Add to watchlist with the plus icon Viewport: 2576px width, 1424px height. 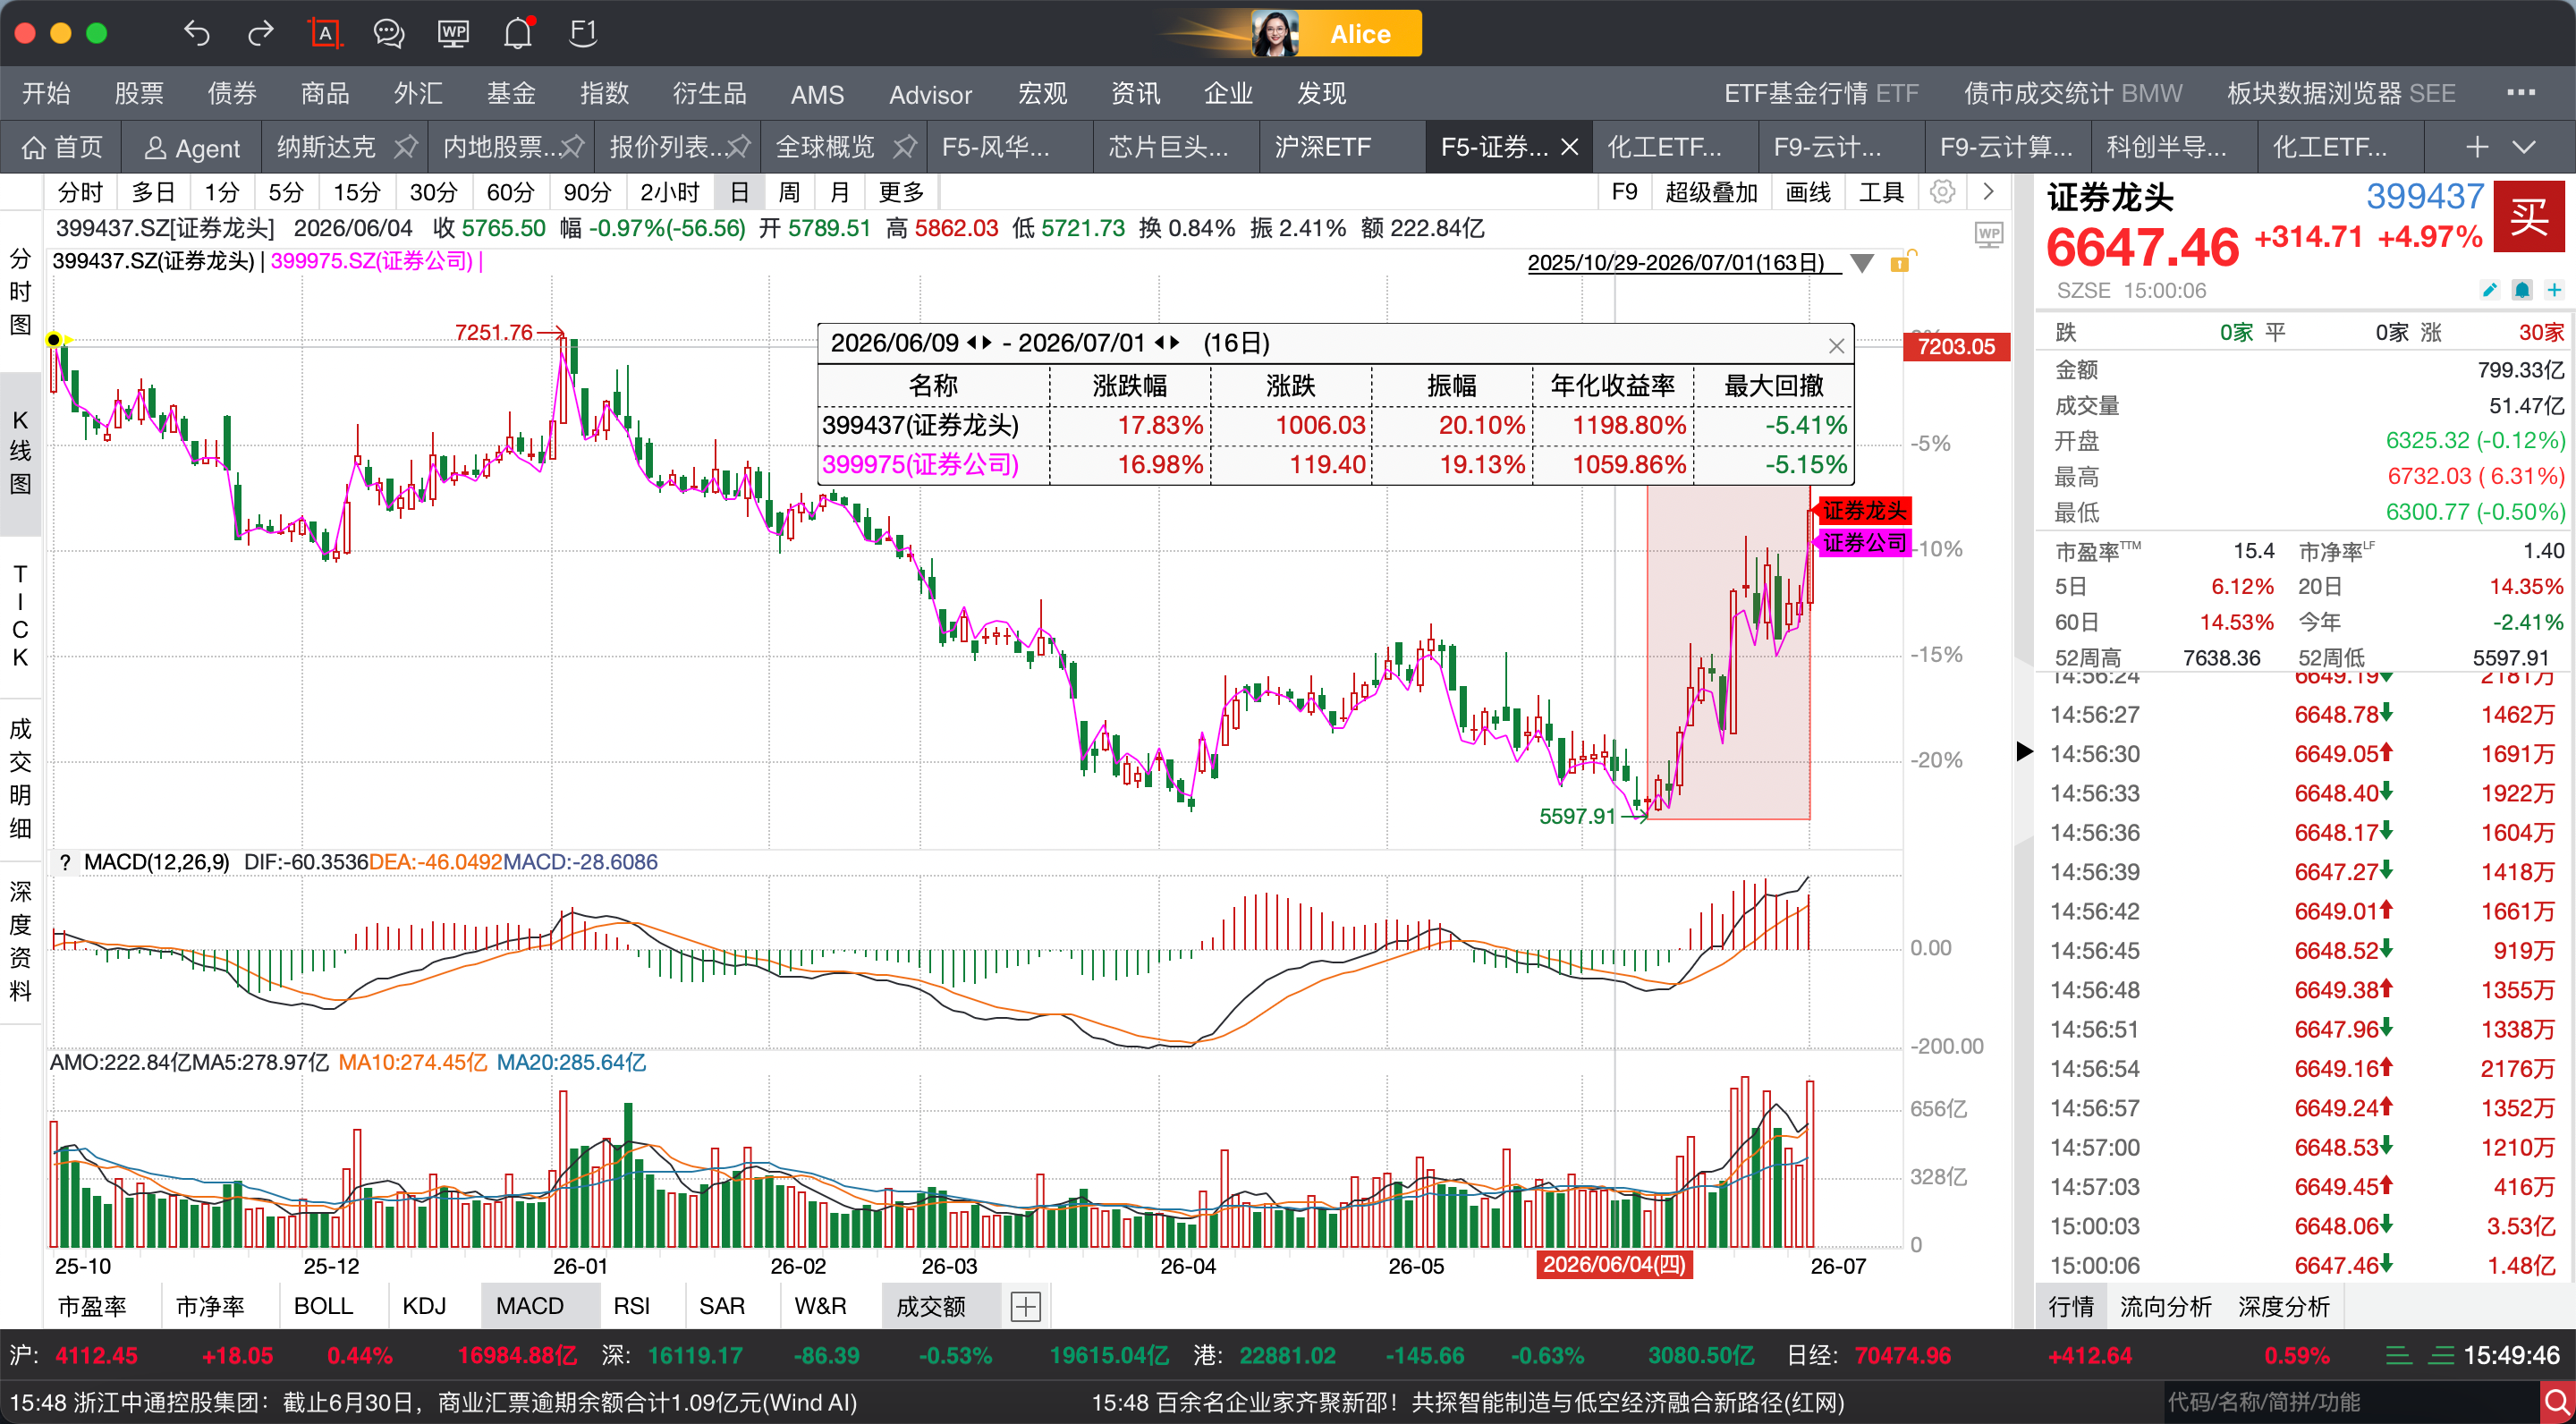tap(2554, 290)
